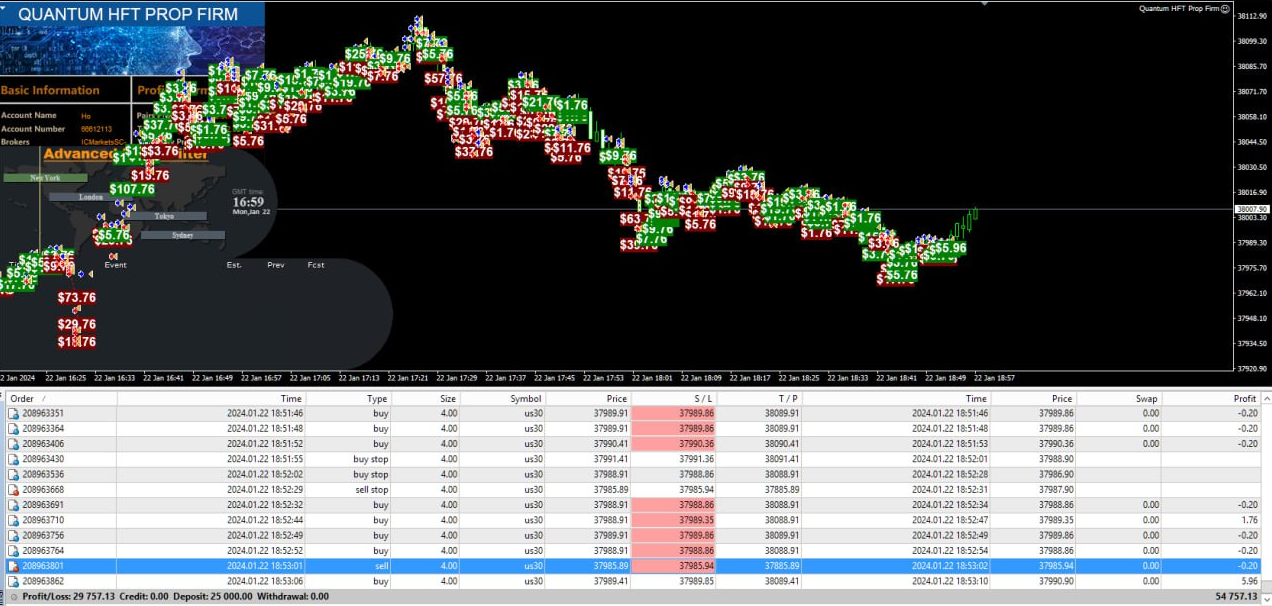Click the sell order icon for 208963801
The image size is (1272, 606).
coord(13,566)
